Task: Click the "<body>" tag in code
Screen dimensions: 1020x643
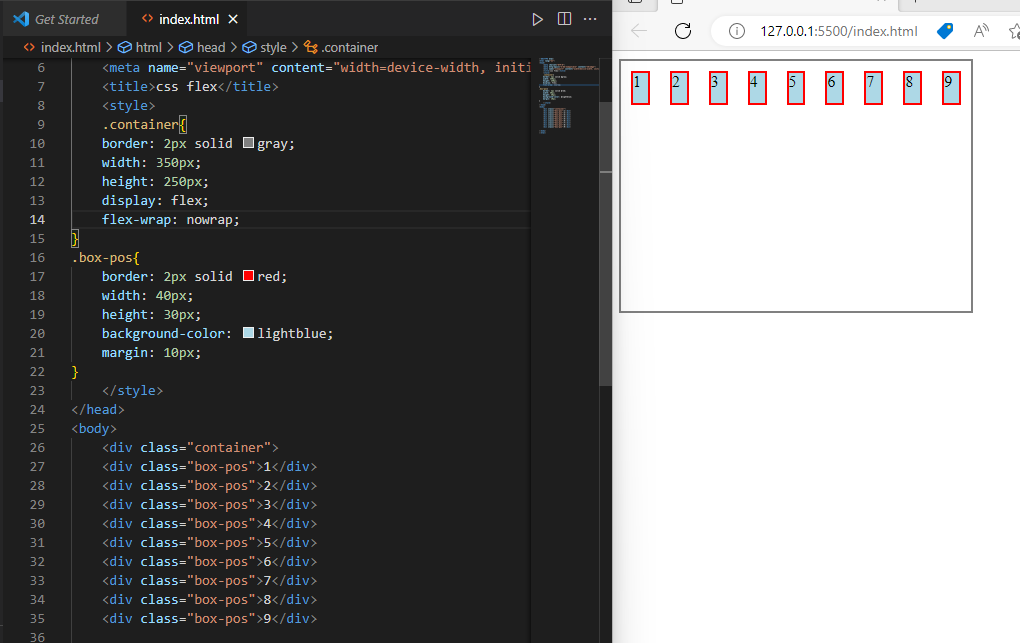Action: point(94,428)
